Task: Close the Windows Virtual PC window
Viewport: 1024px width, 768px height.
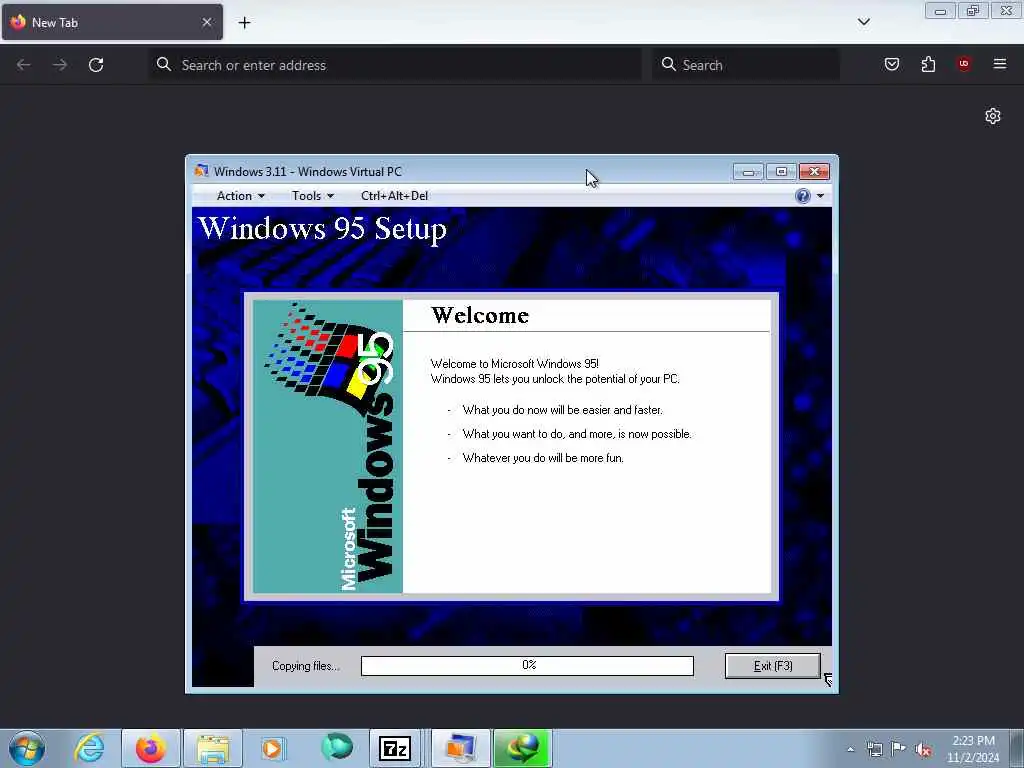Action: tap(814, 172)
